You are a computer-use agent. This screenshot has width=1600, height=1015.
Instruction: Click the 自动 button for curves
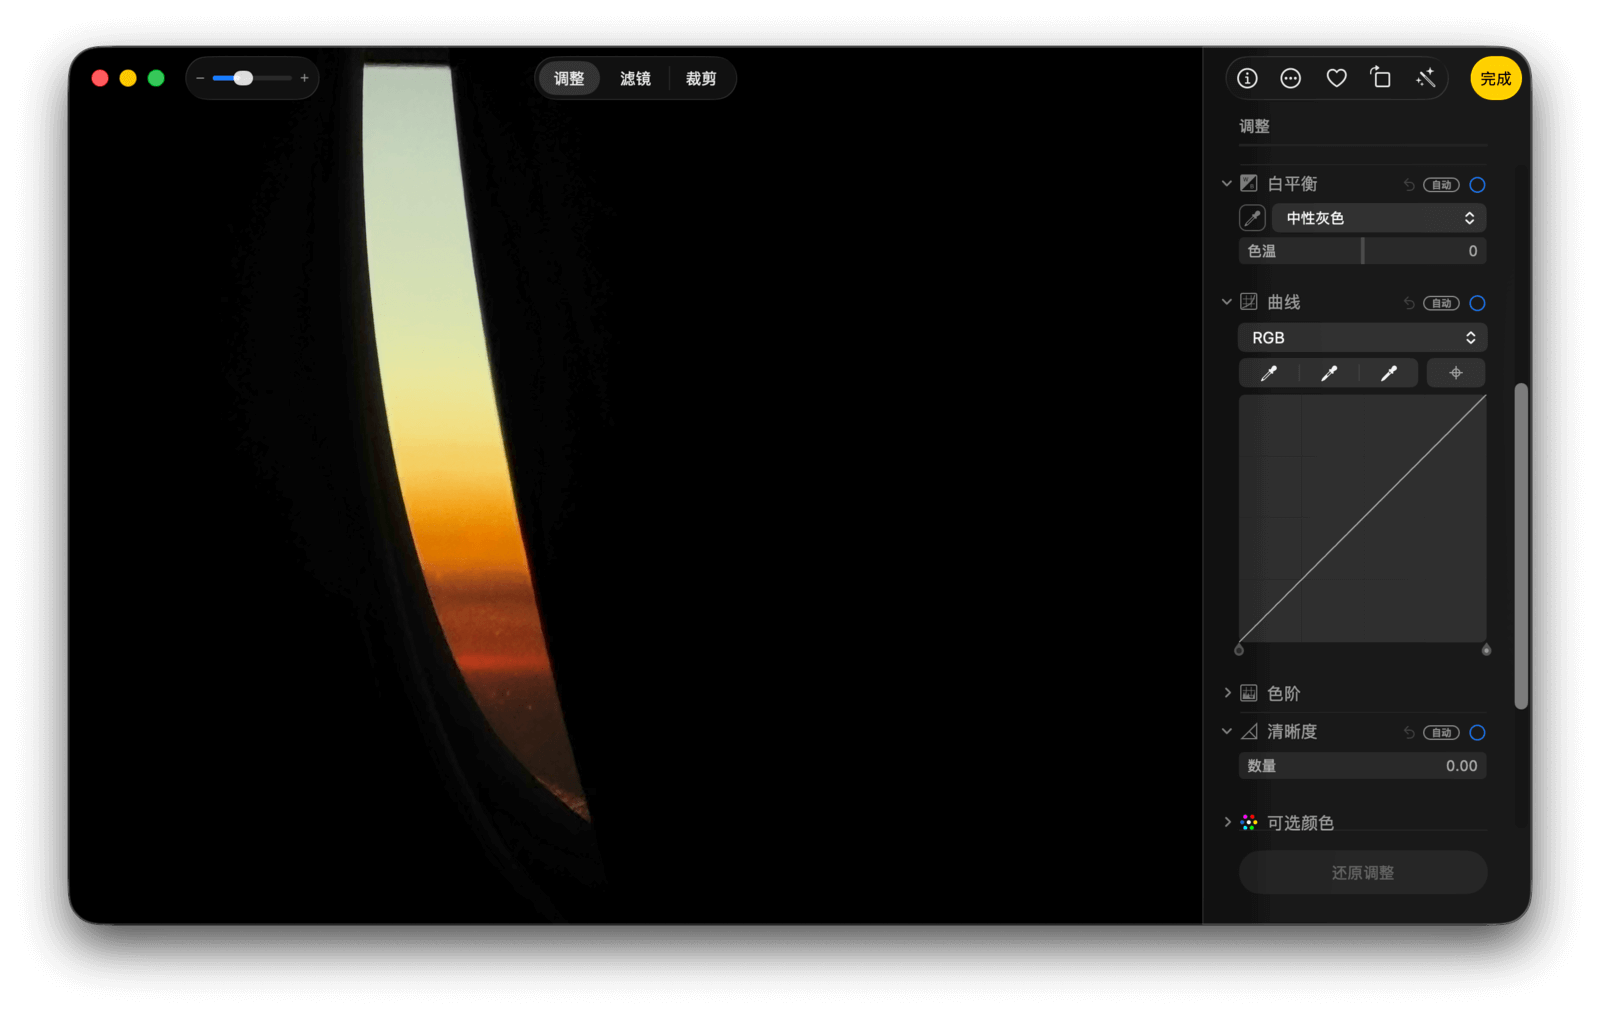point(1441,303)
